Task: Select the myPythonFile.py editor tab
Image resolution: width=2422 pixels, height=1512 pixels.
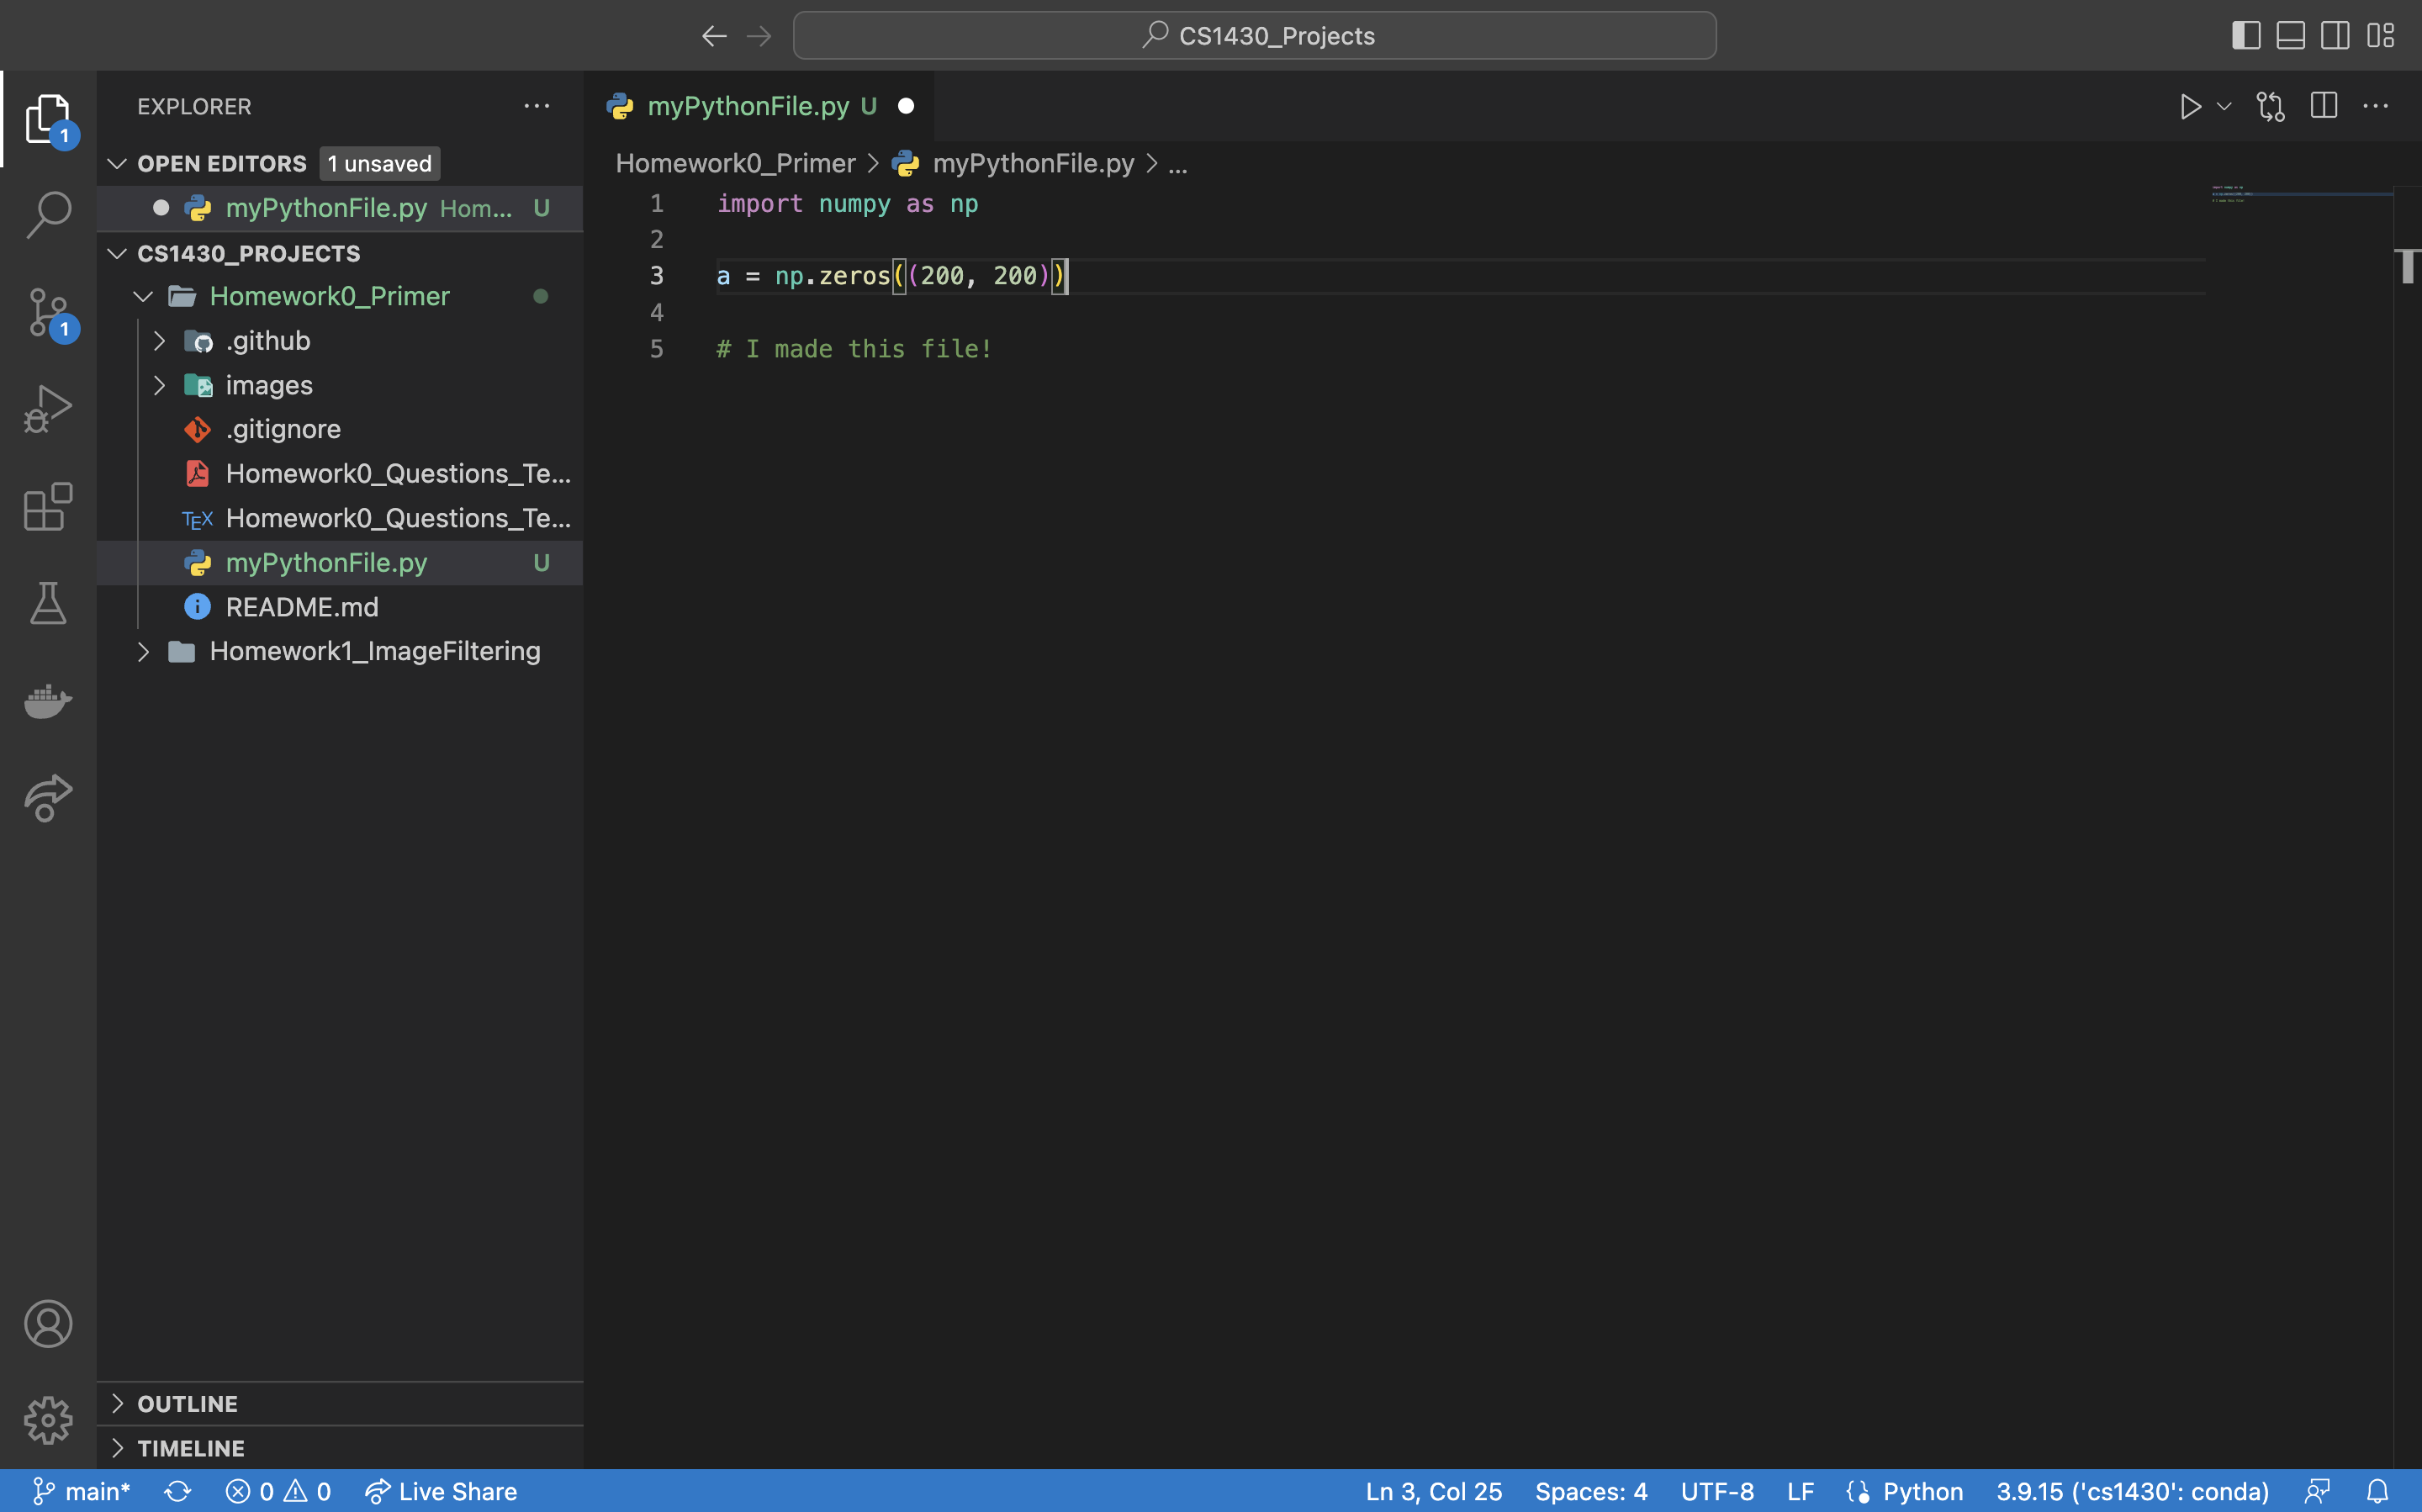Action: [750, 106]
